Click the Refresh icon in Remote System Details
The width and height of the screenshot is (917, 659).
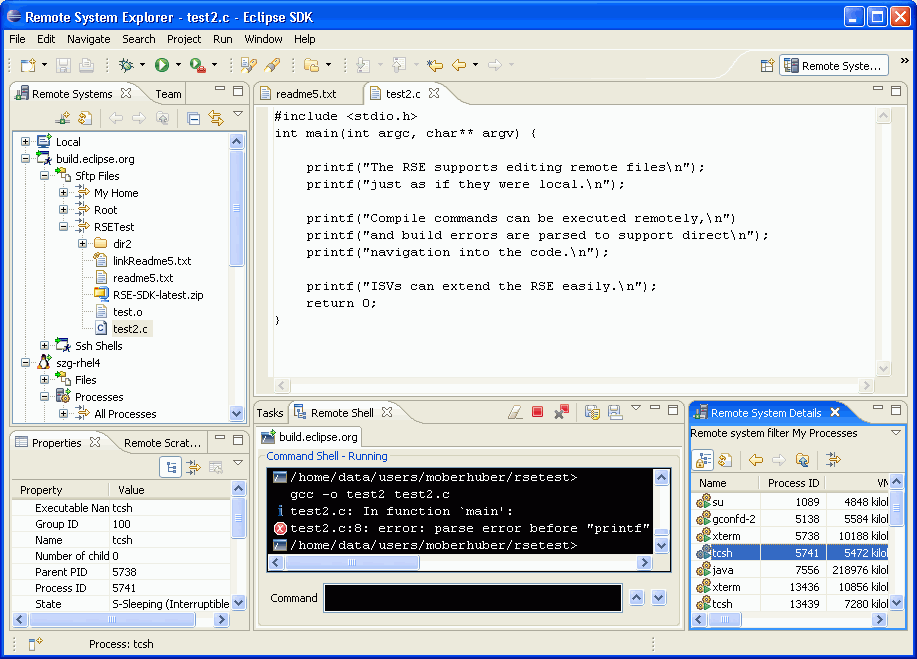pyautogui.click(x=725, y=460)
